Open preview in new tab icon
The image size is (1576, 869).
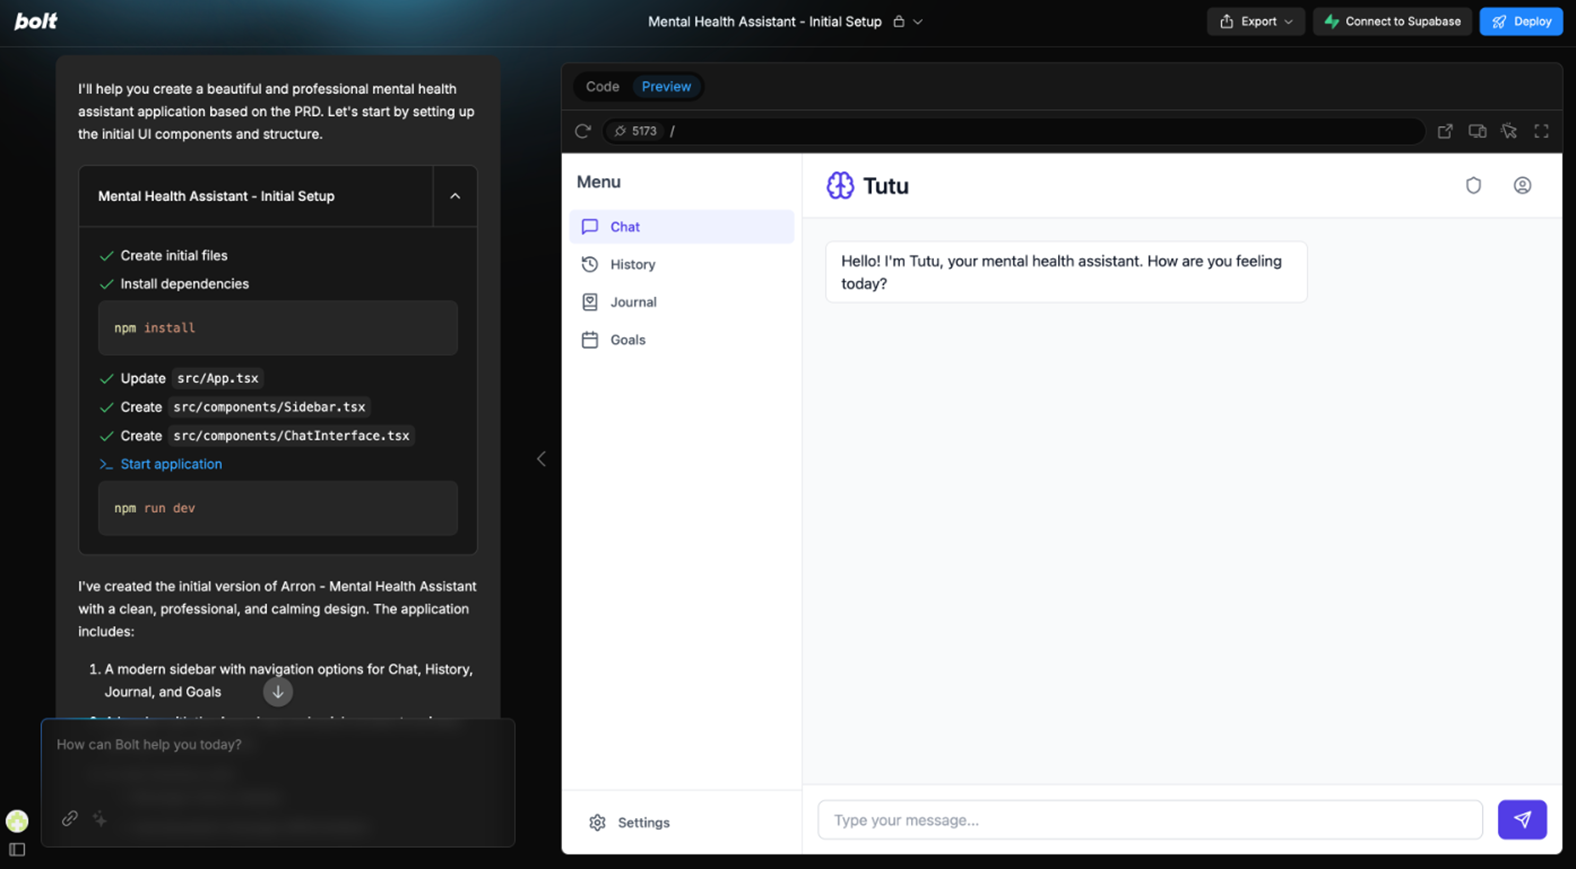click(x=1445, y=131)
